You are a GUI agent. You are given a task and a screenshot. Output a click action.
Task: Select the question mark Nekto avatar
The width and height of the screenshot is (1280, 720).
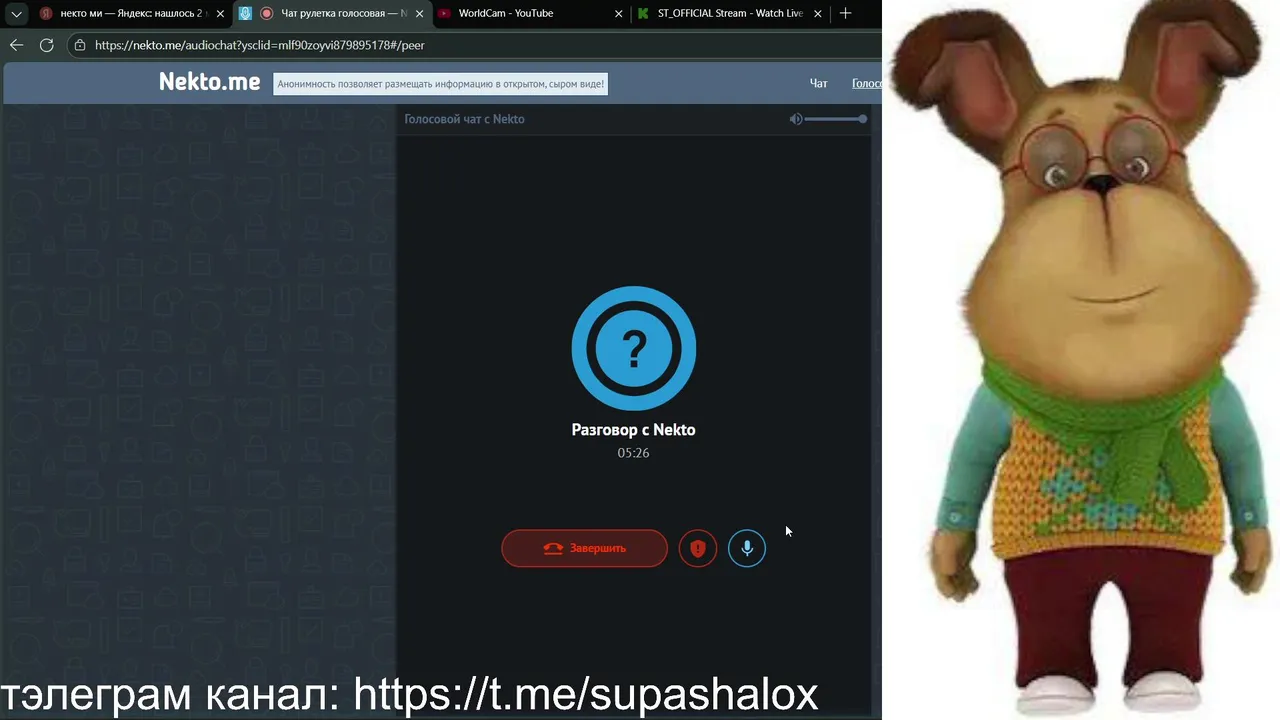pos(633,348)
